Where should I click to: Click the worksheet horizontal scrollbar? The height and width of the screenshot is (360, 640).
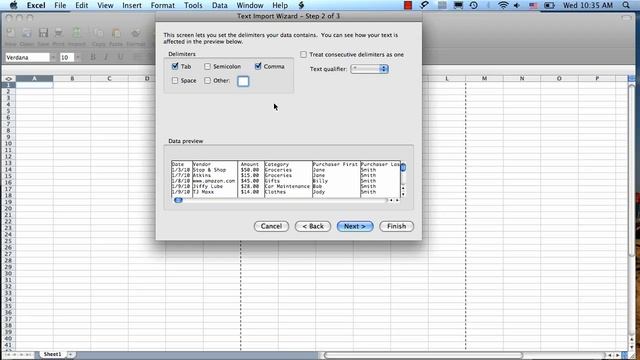pyautogui.click(x=423, y=355)
